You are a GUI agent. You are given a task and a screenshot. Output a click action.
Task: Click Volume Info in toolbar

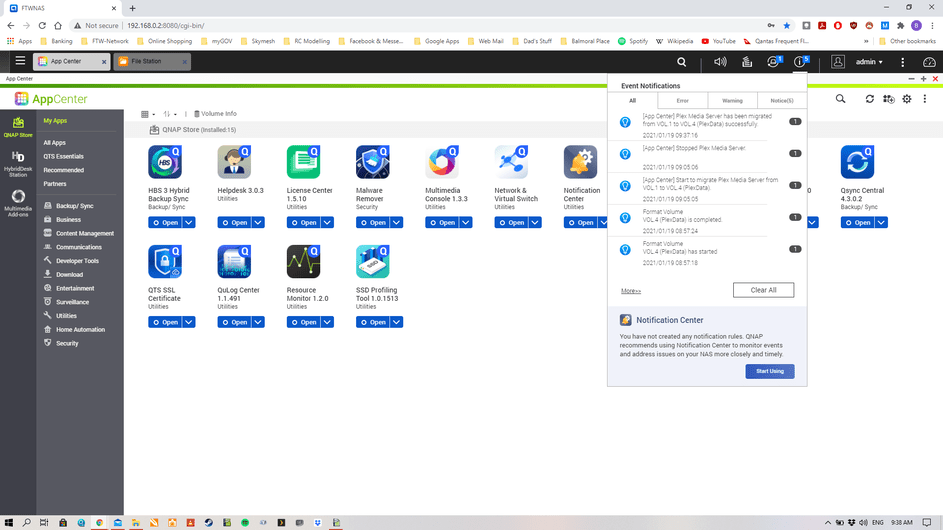[215, 114]
